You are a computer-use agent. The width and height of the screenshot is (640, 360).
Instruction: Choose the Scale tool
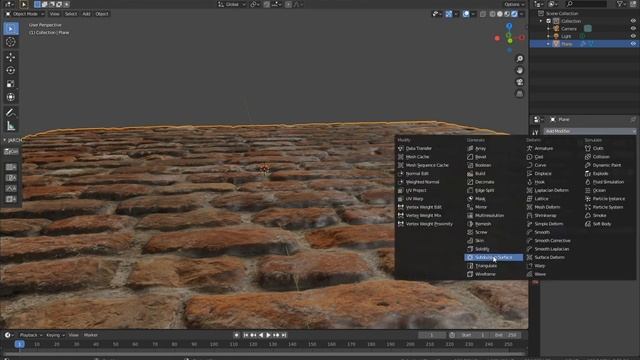click(x=11, y=84)
